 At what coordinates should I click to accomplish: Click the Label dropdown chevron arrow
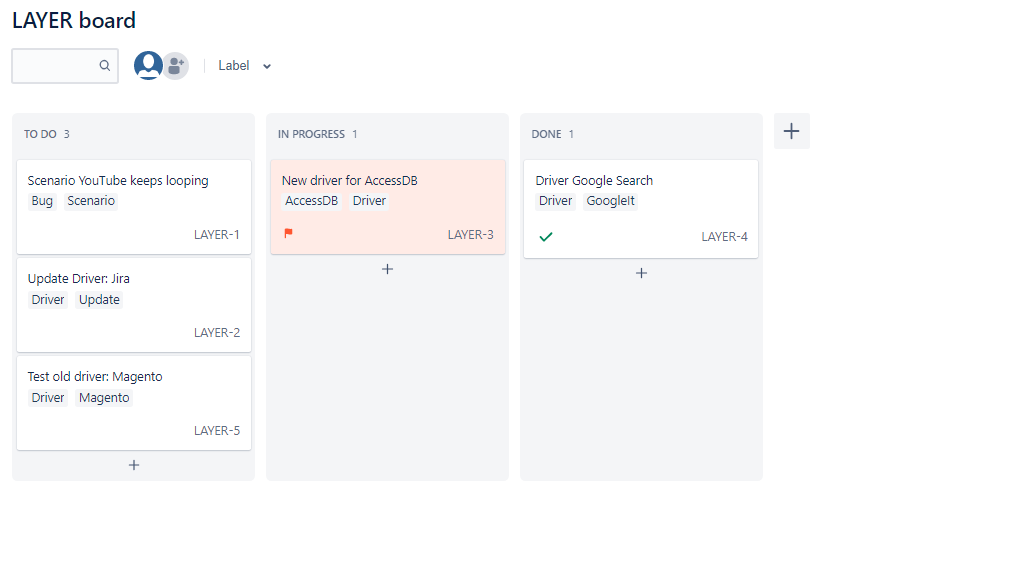pos(267,67)
